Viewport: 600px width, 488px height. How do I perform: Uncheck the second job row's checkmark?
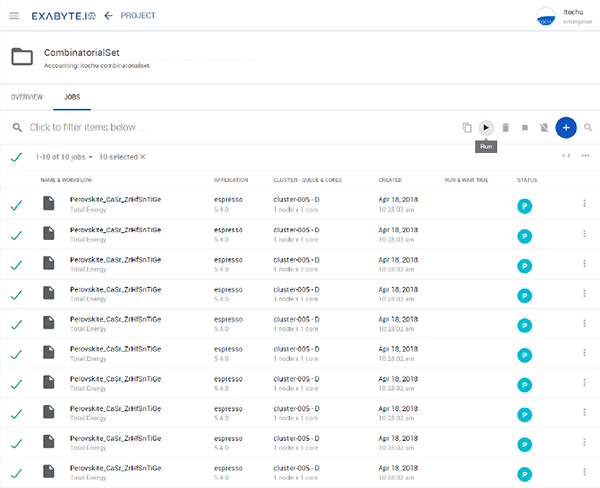click(16, 235)
